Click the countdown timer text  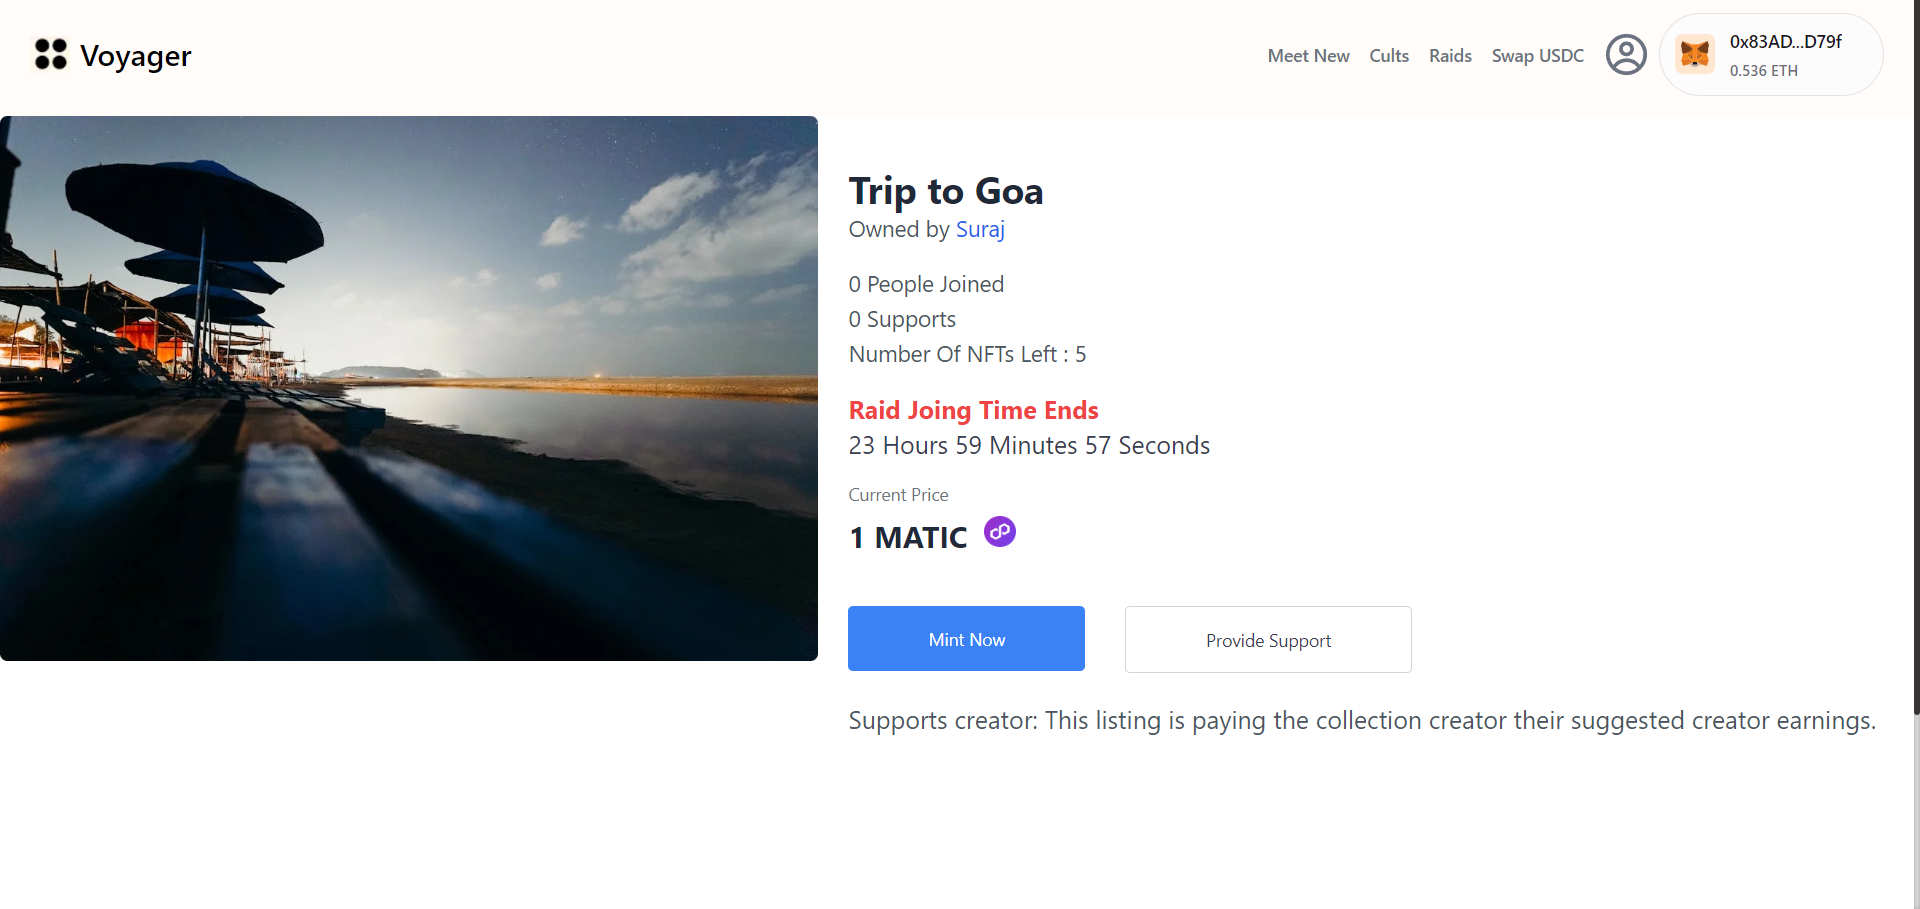[x=1029, y=446]
